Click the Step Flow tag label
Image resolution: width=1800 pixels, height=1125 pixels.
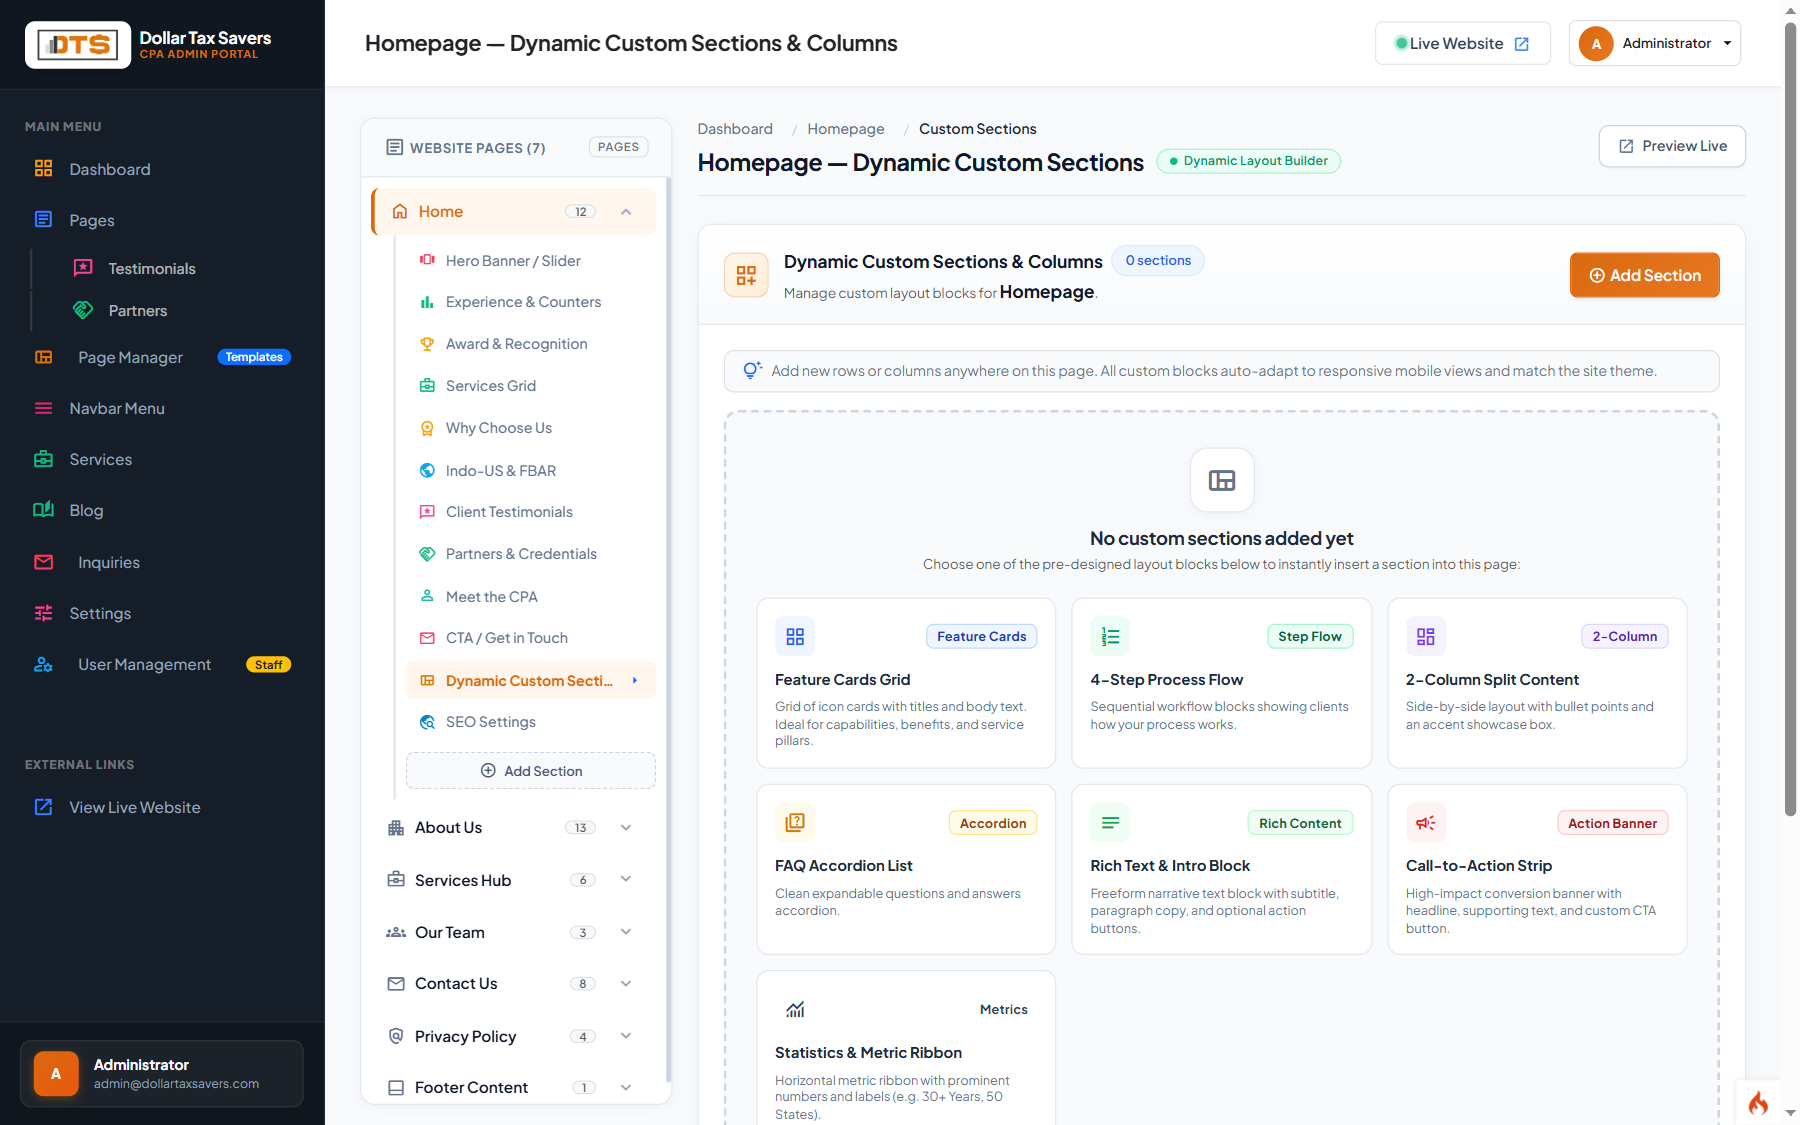(x=1310, y=637)
